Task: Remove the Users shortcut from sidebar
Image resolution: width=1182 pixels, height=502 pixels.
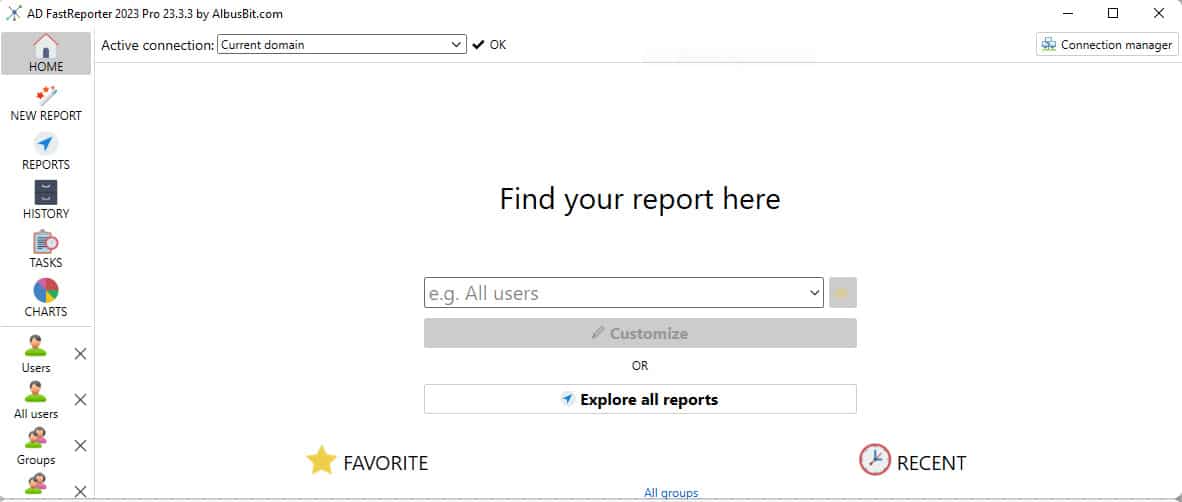Action: (81, 354)
